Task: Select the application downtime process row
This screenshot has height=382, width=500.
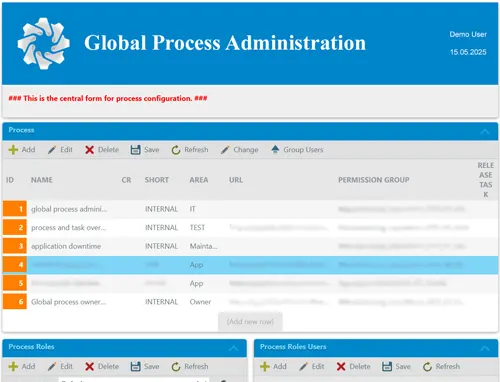Action: [250, 246]
